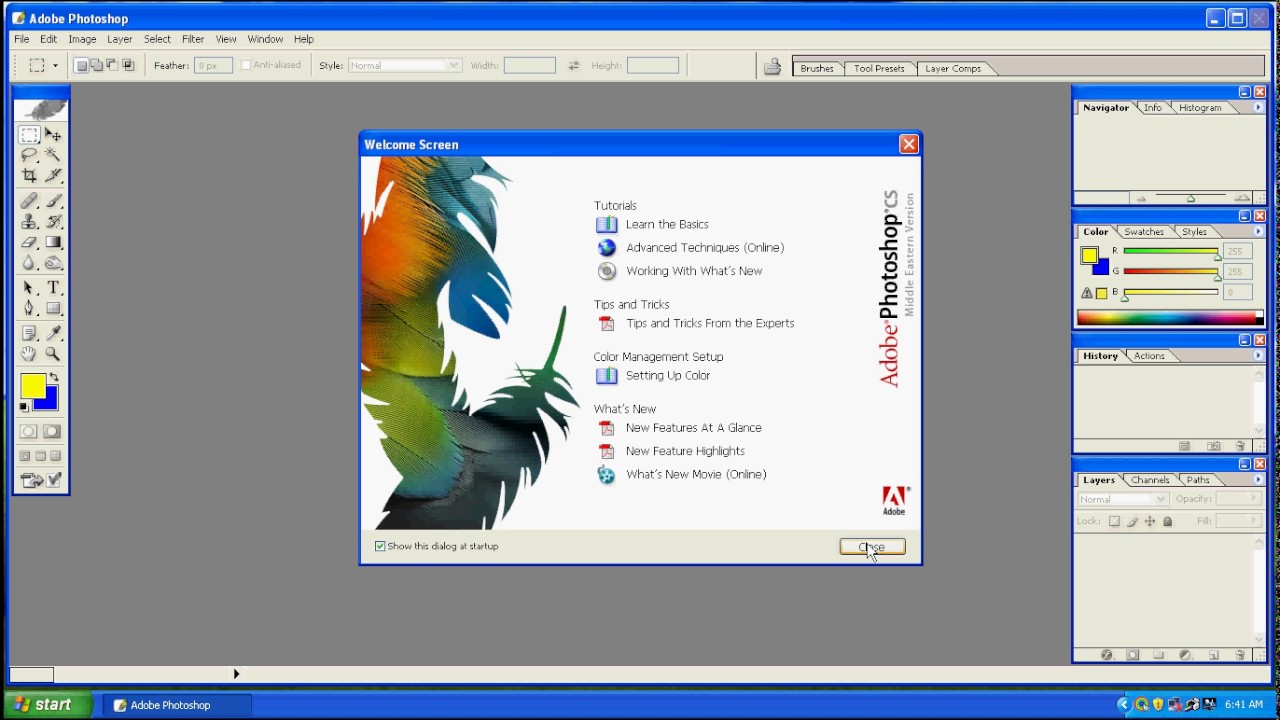Select the Blur tool

29,264
